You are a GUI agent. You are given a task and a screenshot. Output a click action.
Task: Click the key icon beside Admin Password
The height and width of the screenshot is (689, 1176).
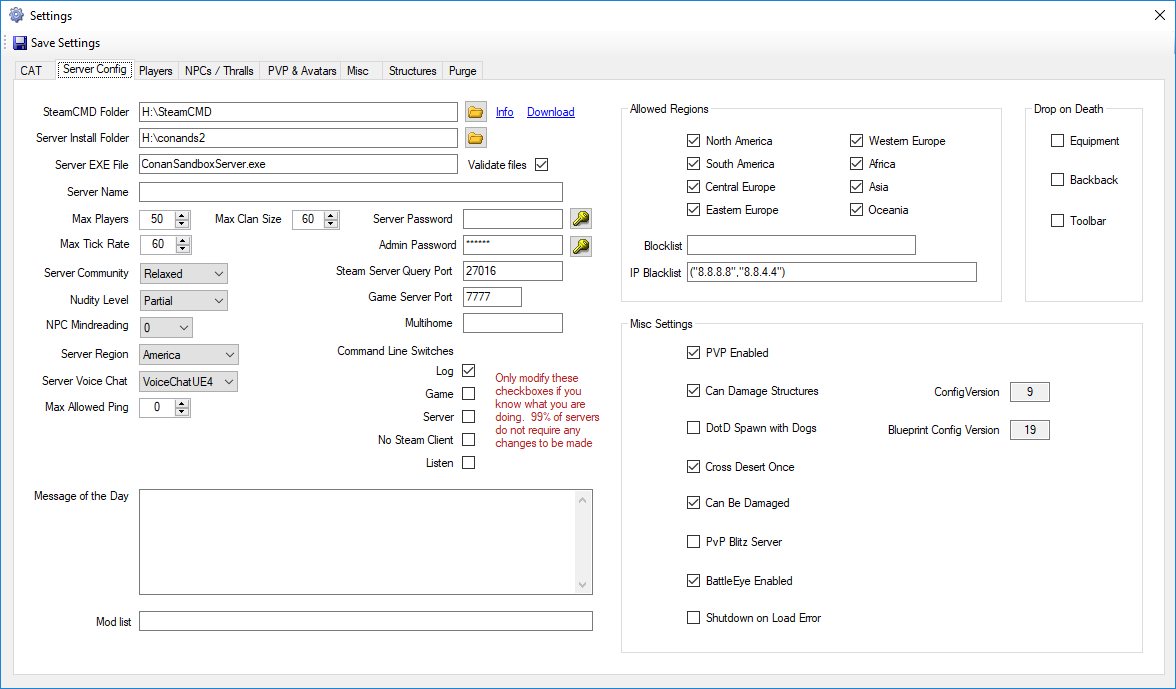tap(580, 245)
